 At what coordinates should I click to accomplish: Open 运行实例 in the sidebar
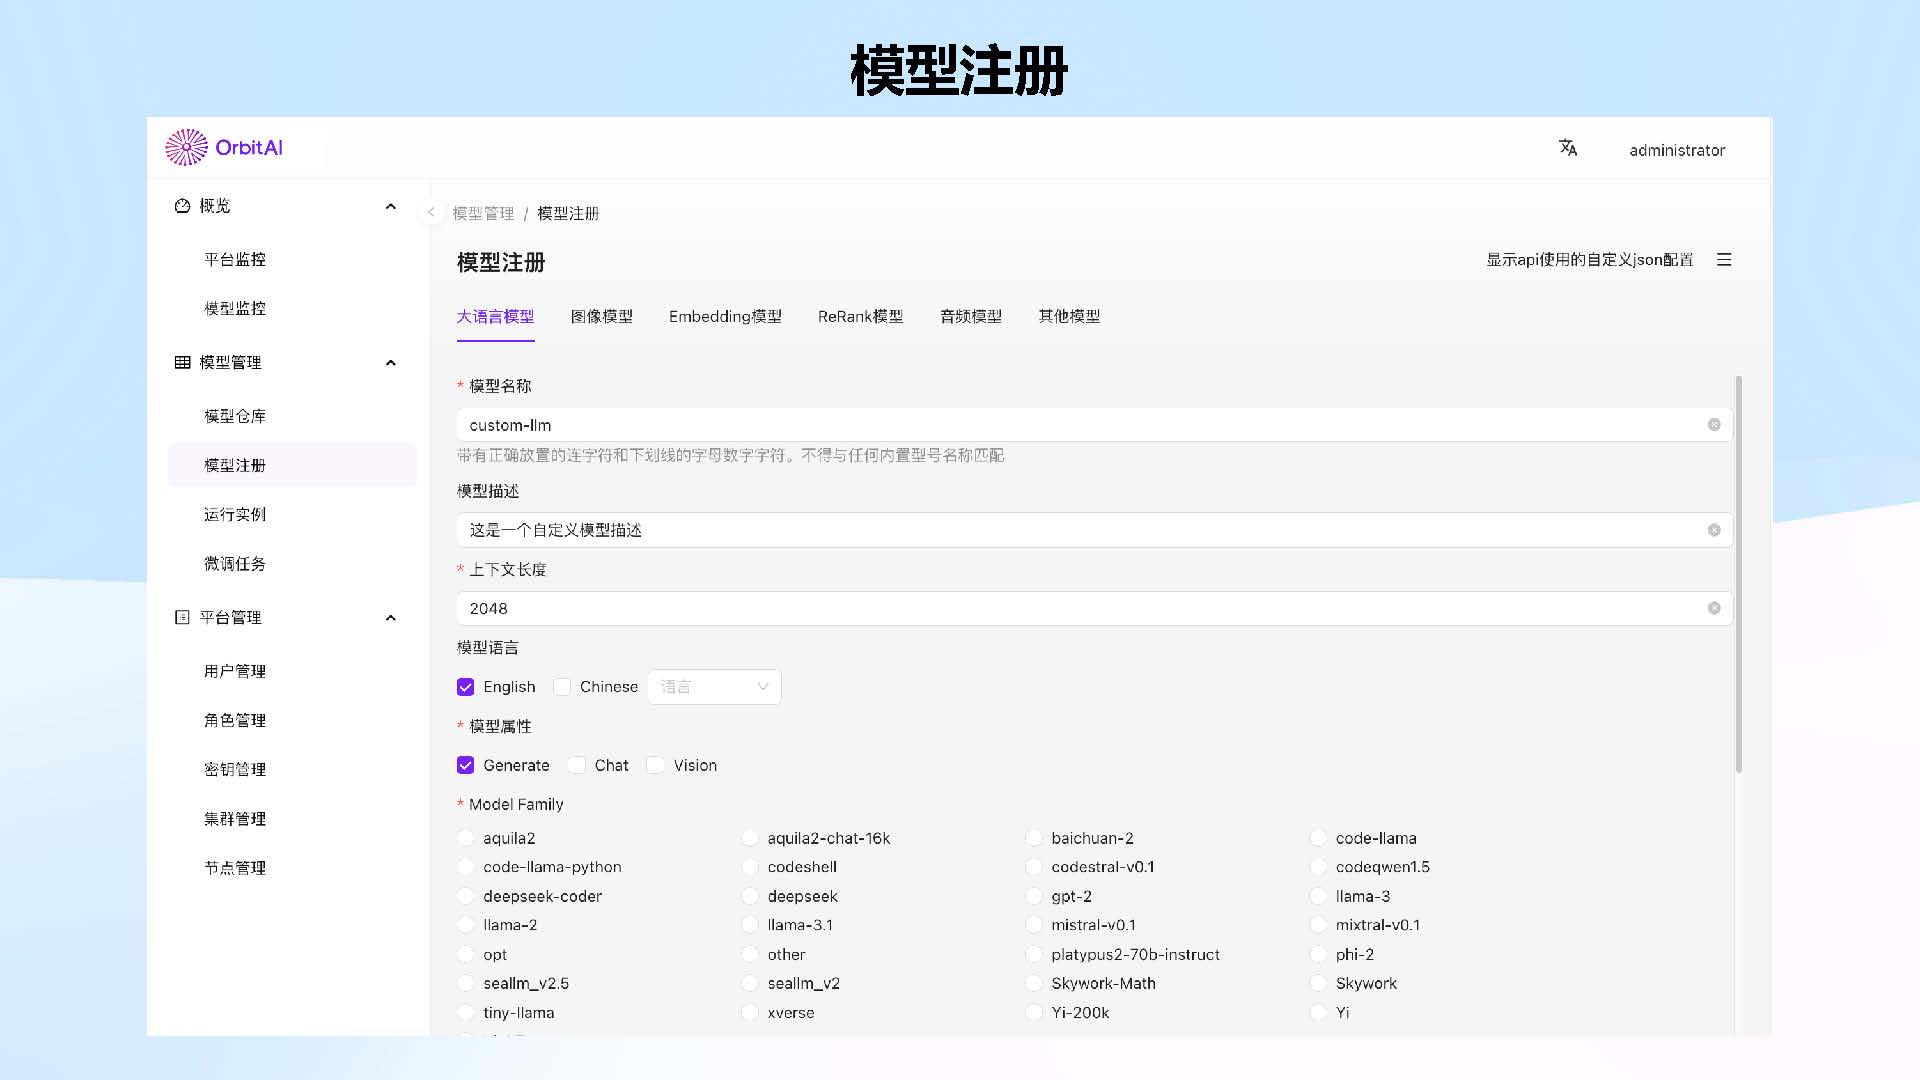pyautogui.click(x=235, y=515)
